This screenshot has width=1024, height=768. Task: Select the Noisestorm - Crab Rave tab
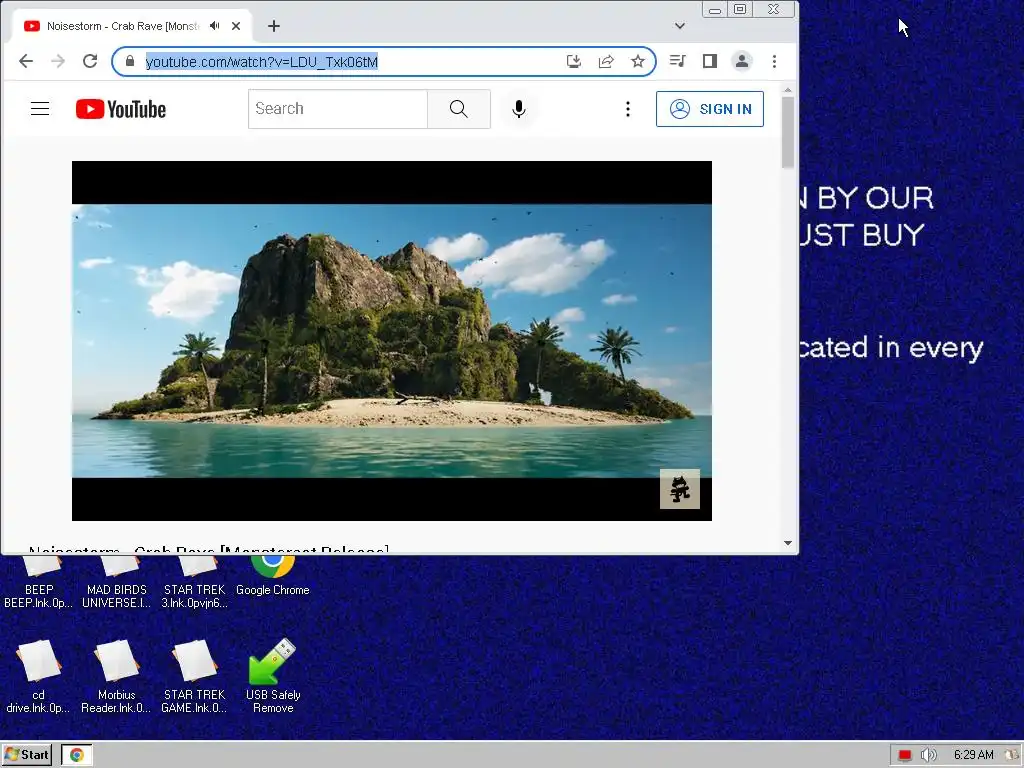(x=132, y=26)
